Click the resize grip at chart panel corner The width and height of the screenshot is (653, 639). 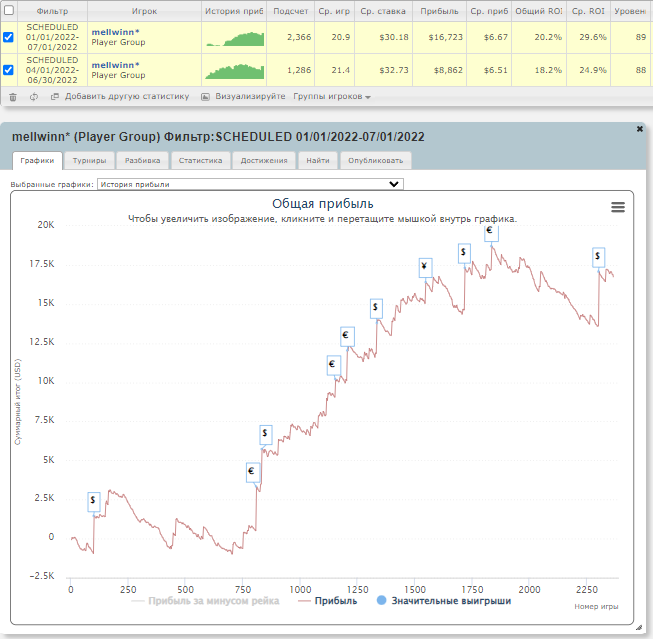(639, 628)
